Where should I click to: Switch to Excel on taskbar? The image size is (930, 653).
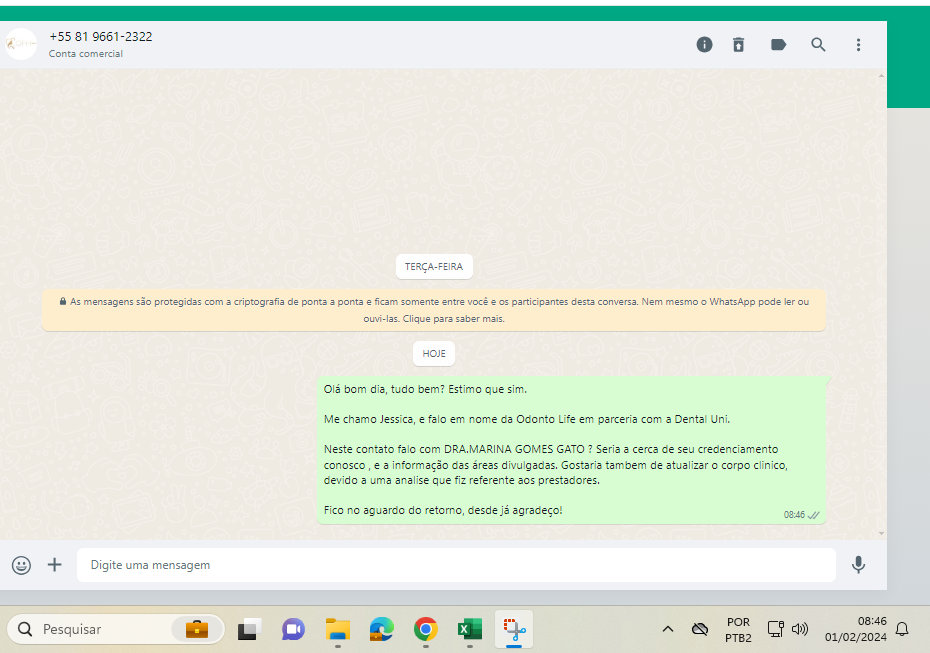[x=470, y=629]
